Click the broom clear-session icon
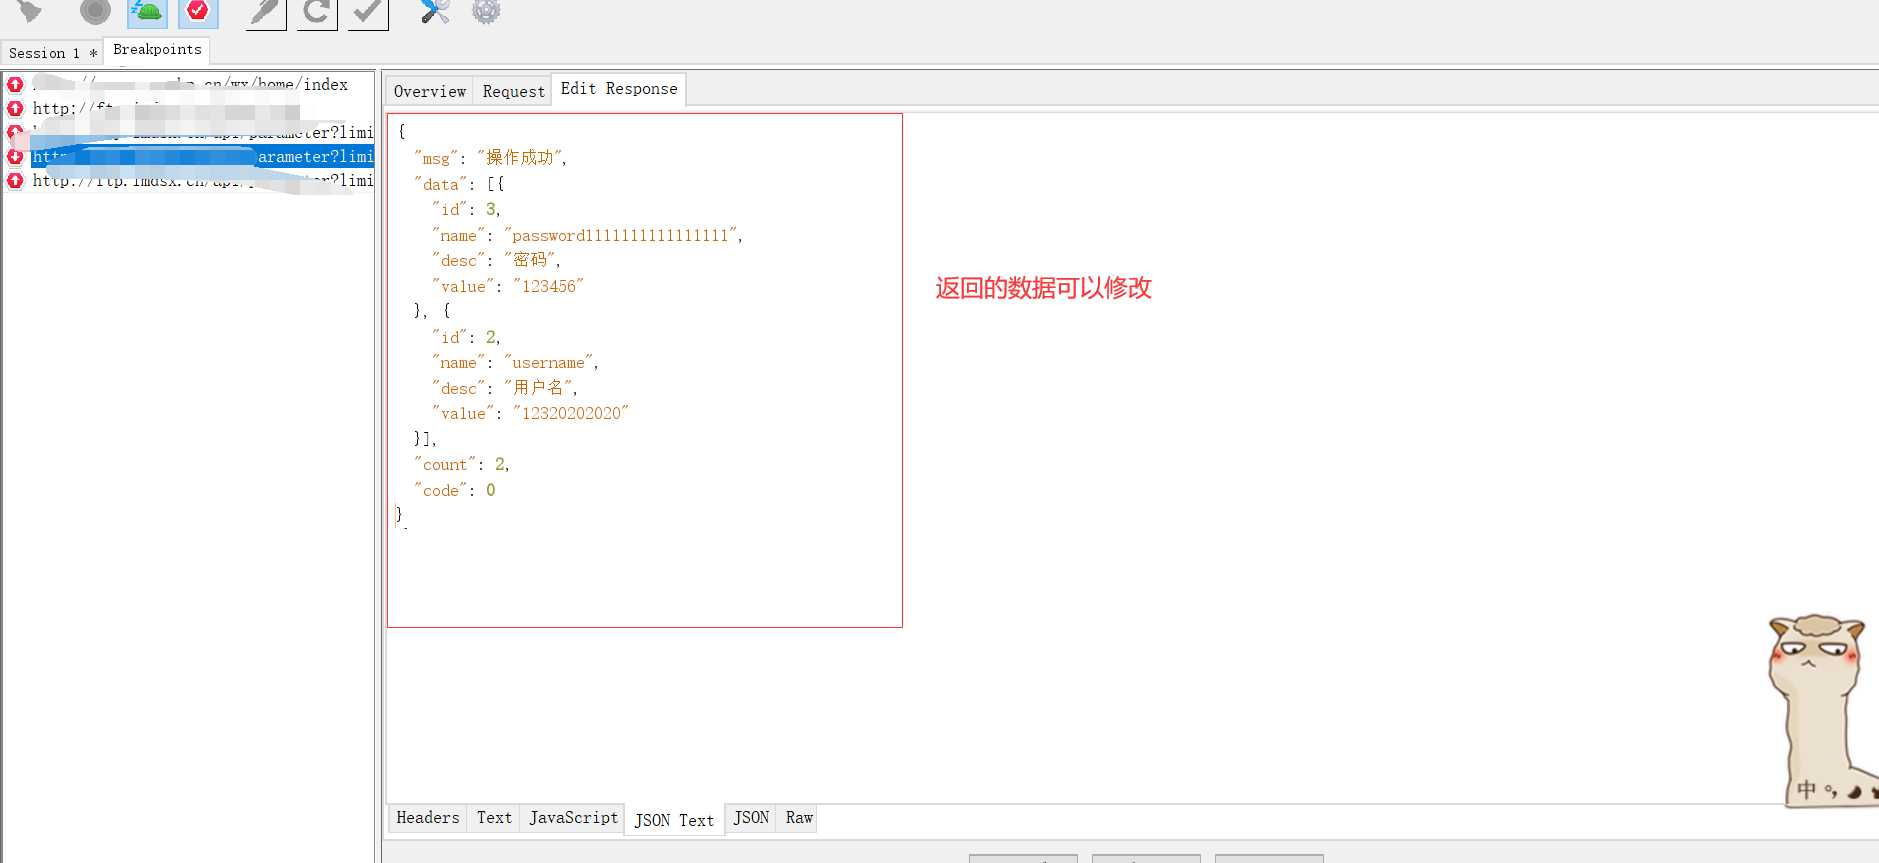 [x=29, y=11]
